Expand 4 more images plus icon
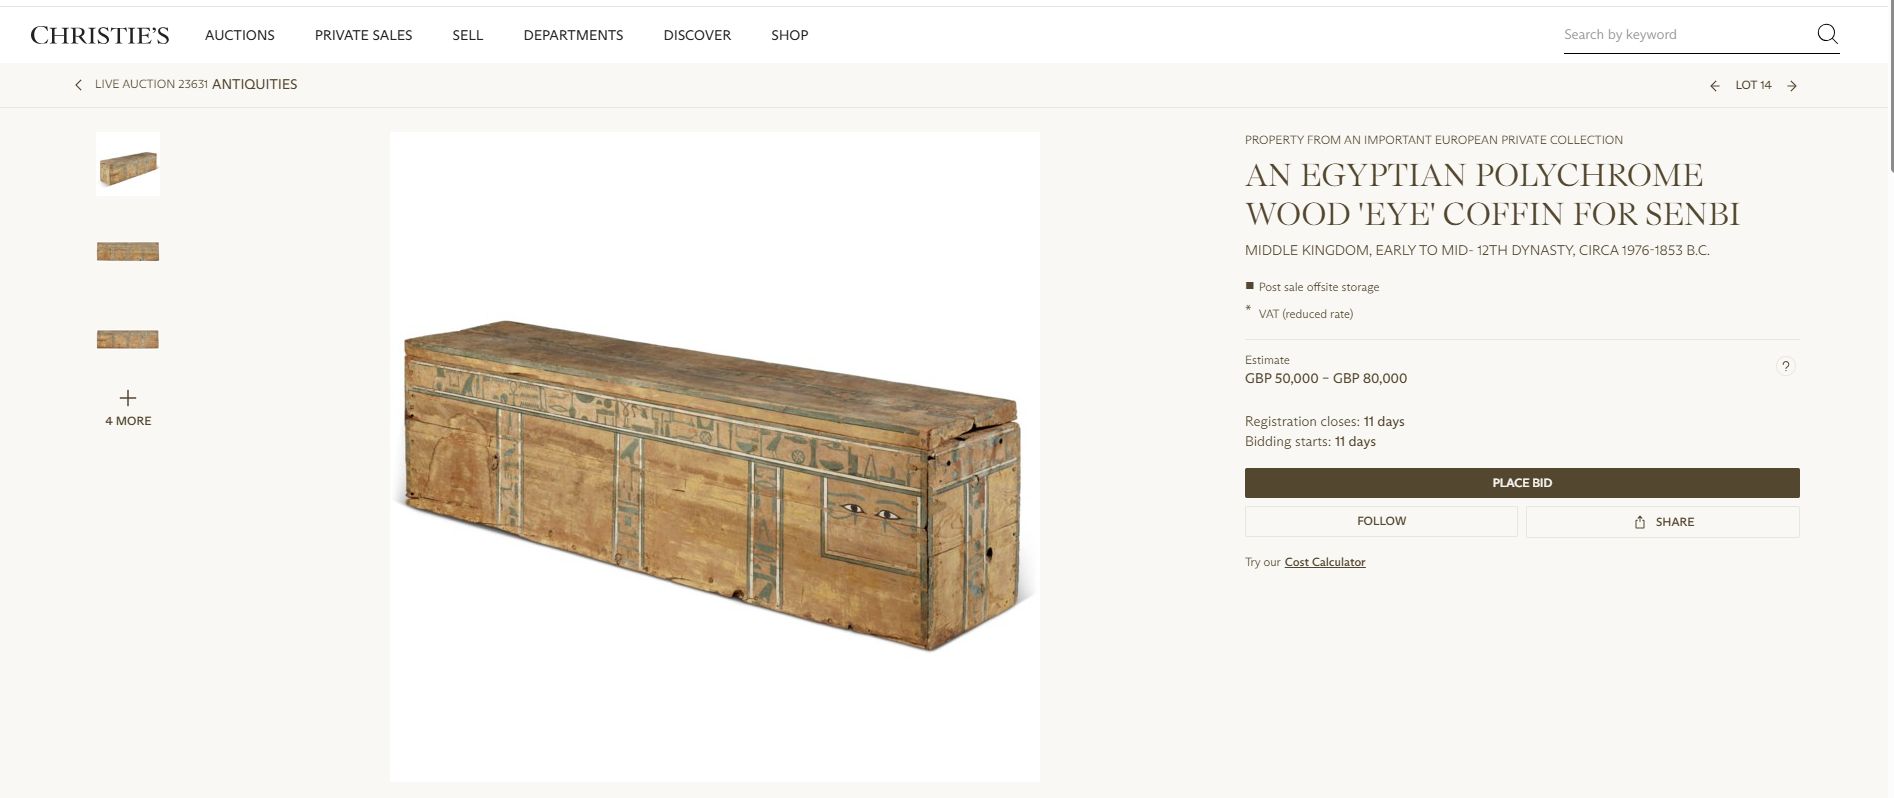This screenshot has width=1894, height=798. [x=128, y=398]
